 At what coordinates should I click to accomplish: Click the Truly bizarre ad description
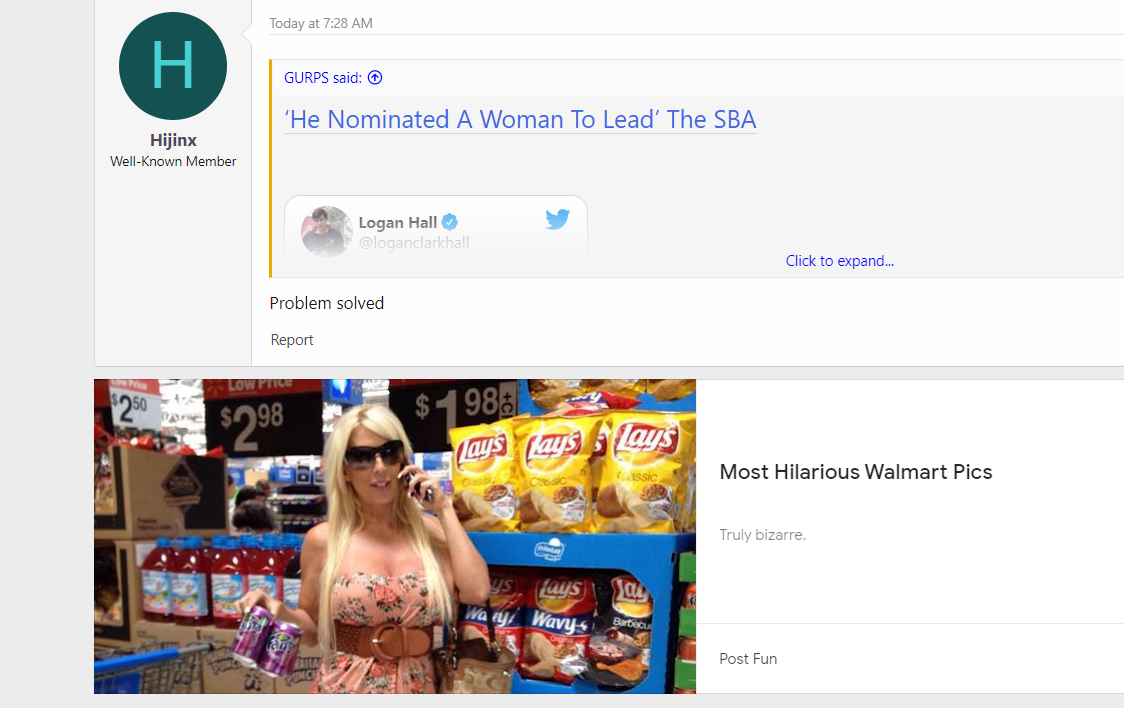762,535
